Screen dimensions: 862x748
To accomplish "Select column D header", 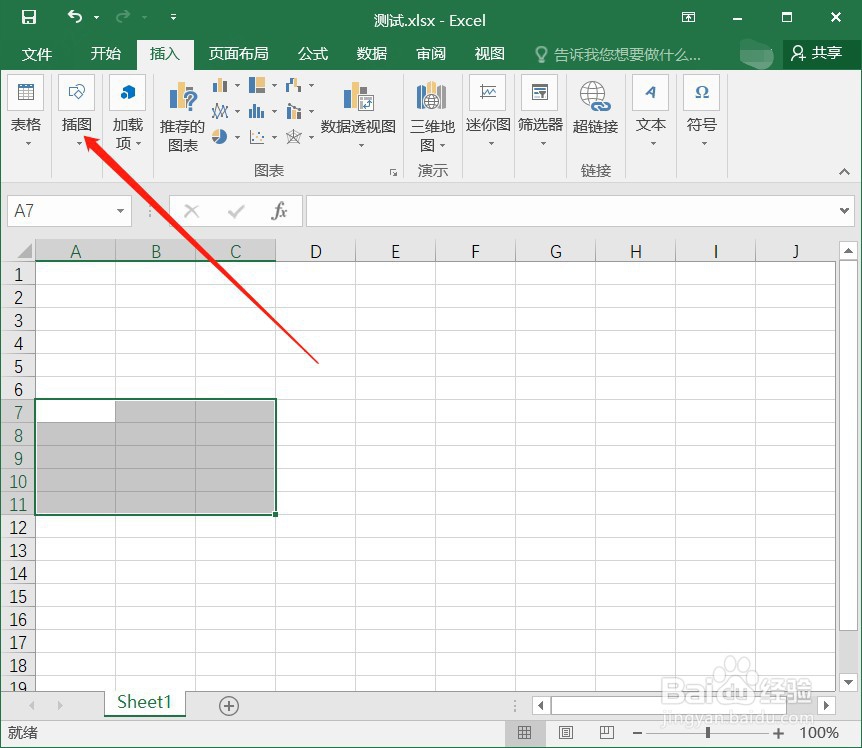I will click(x=316, y=251).
